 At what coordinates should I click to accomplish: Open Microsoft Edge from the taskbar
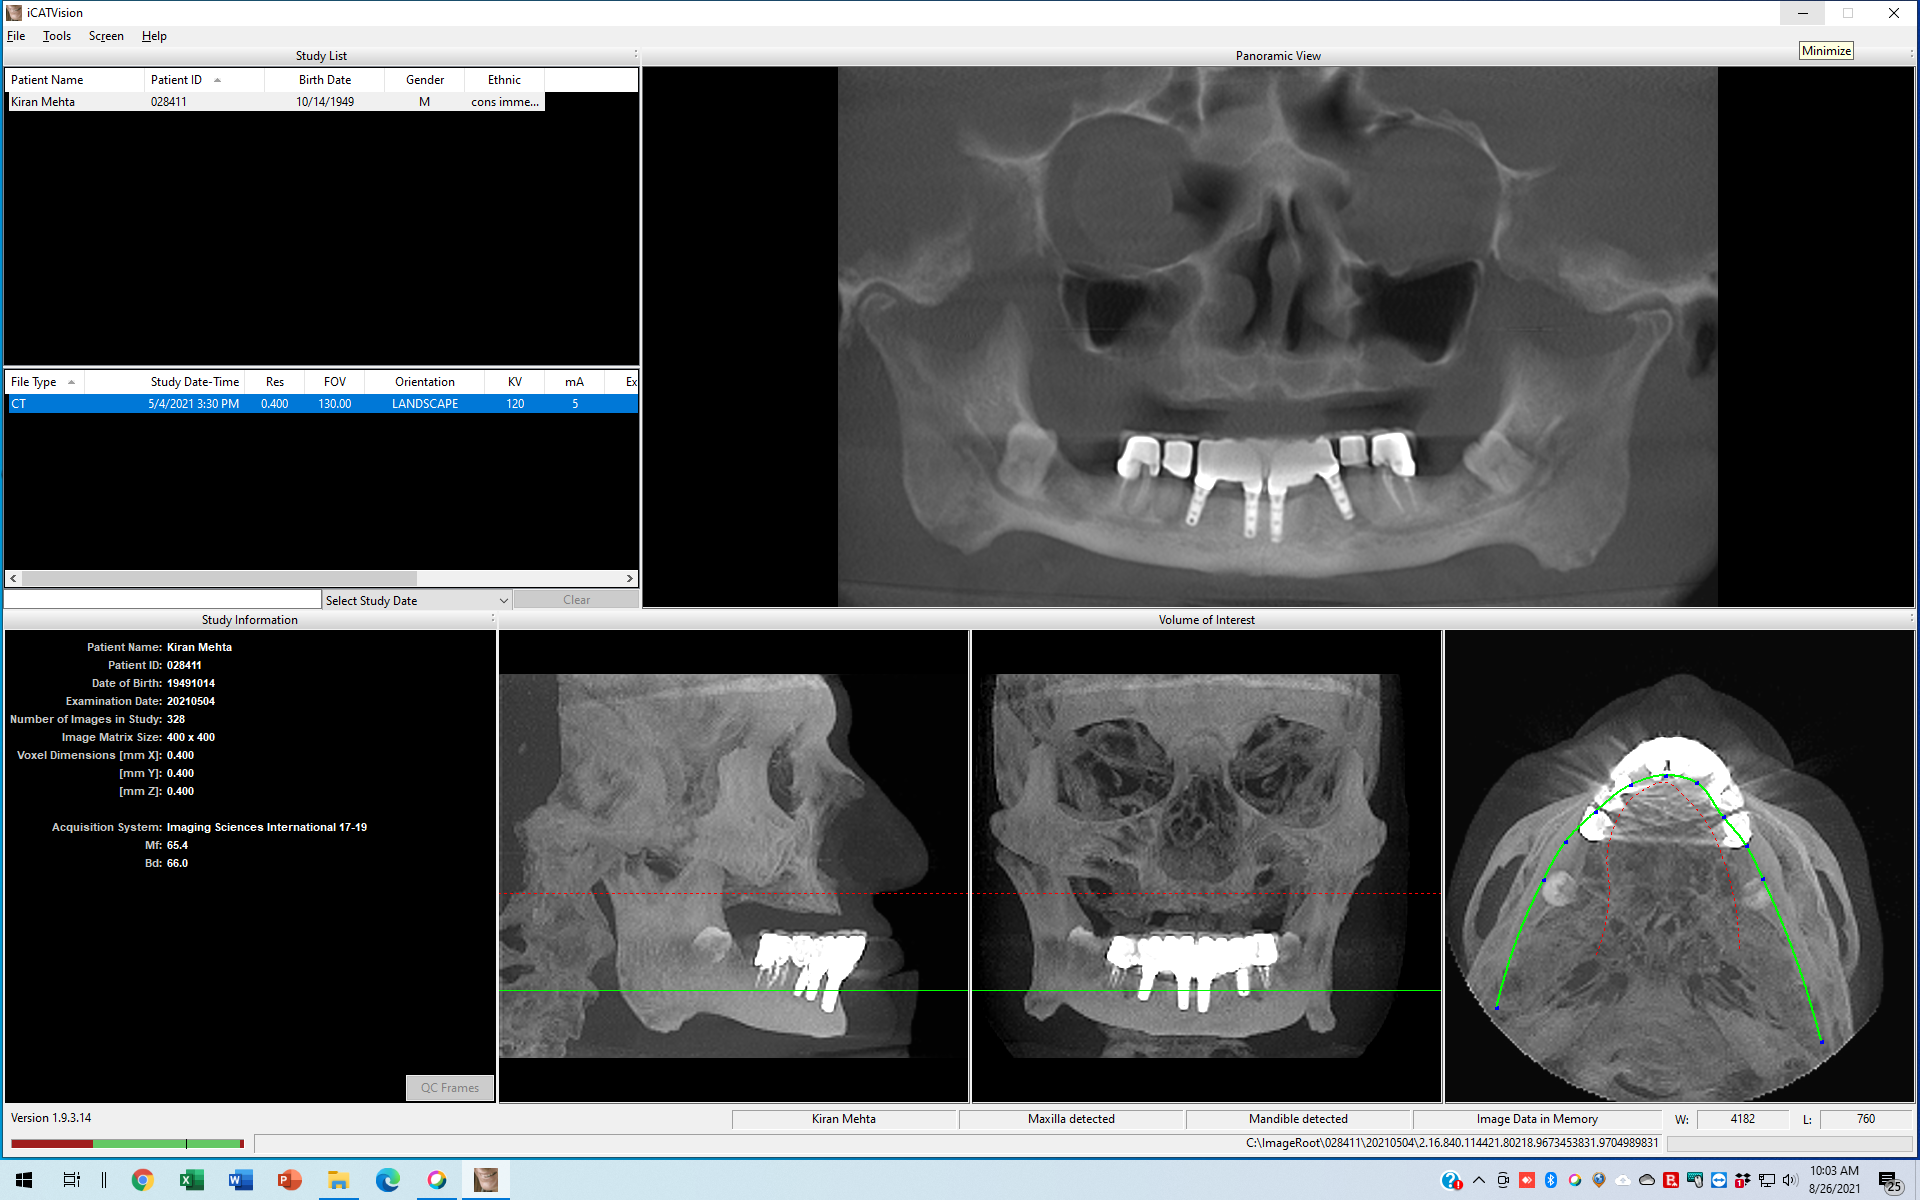point(387,1180)
